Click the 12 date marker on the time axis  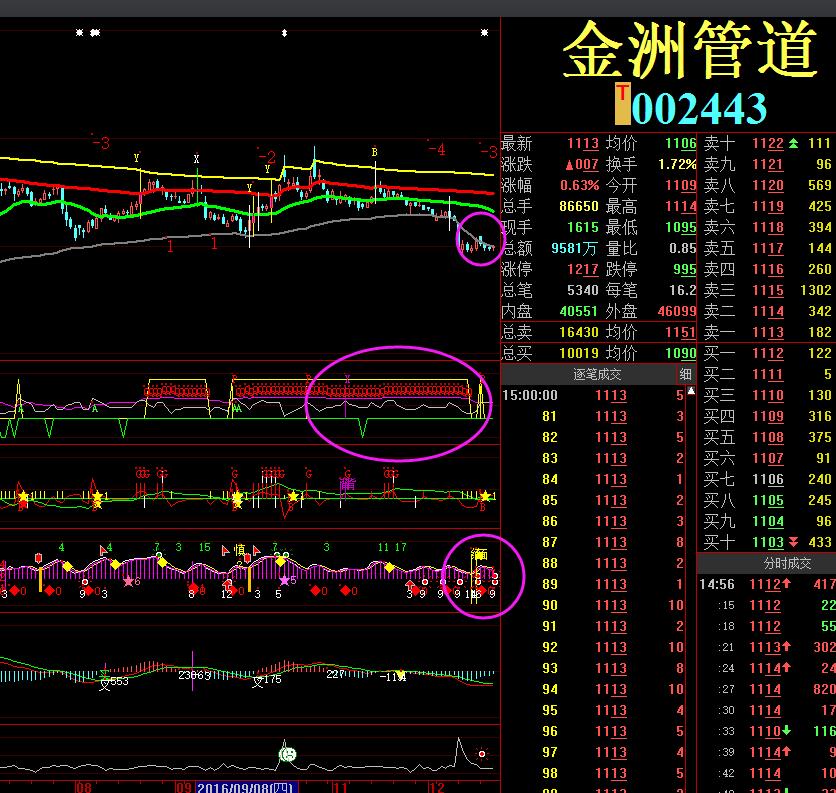(x=436, y=788)
